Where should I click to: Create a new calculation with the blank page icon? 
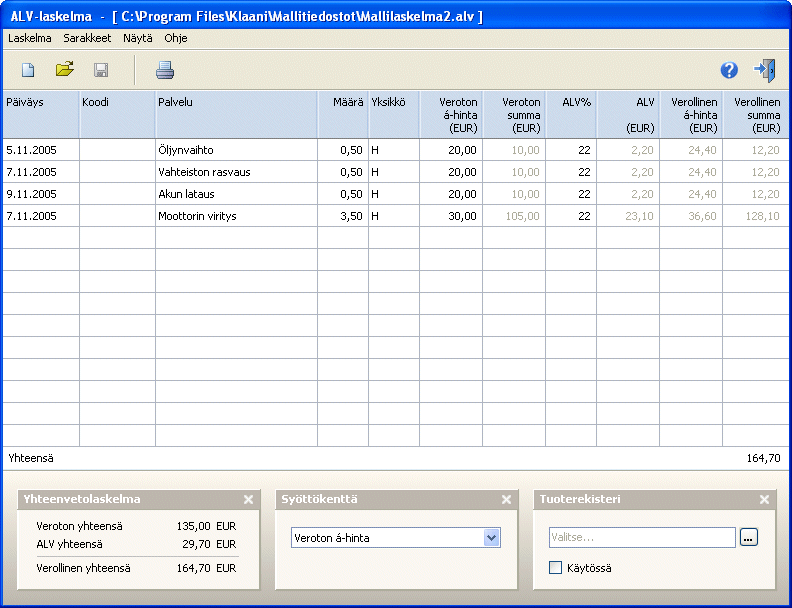[x=28, y=70]
